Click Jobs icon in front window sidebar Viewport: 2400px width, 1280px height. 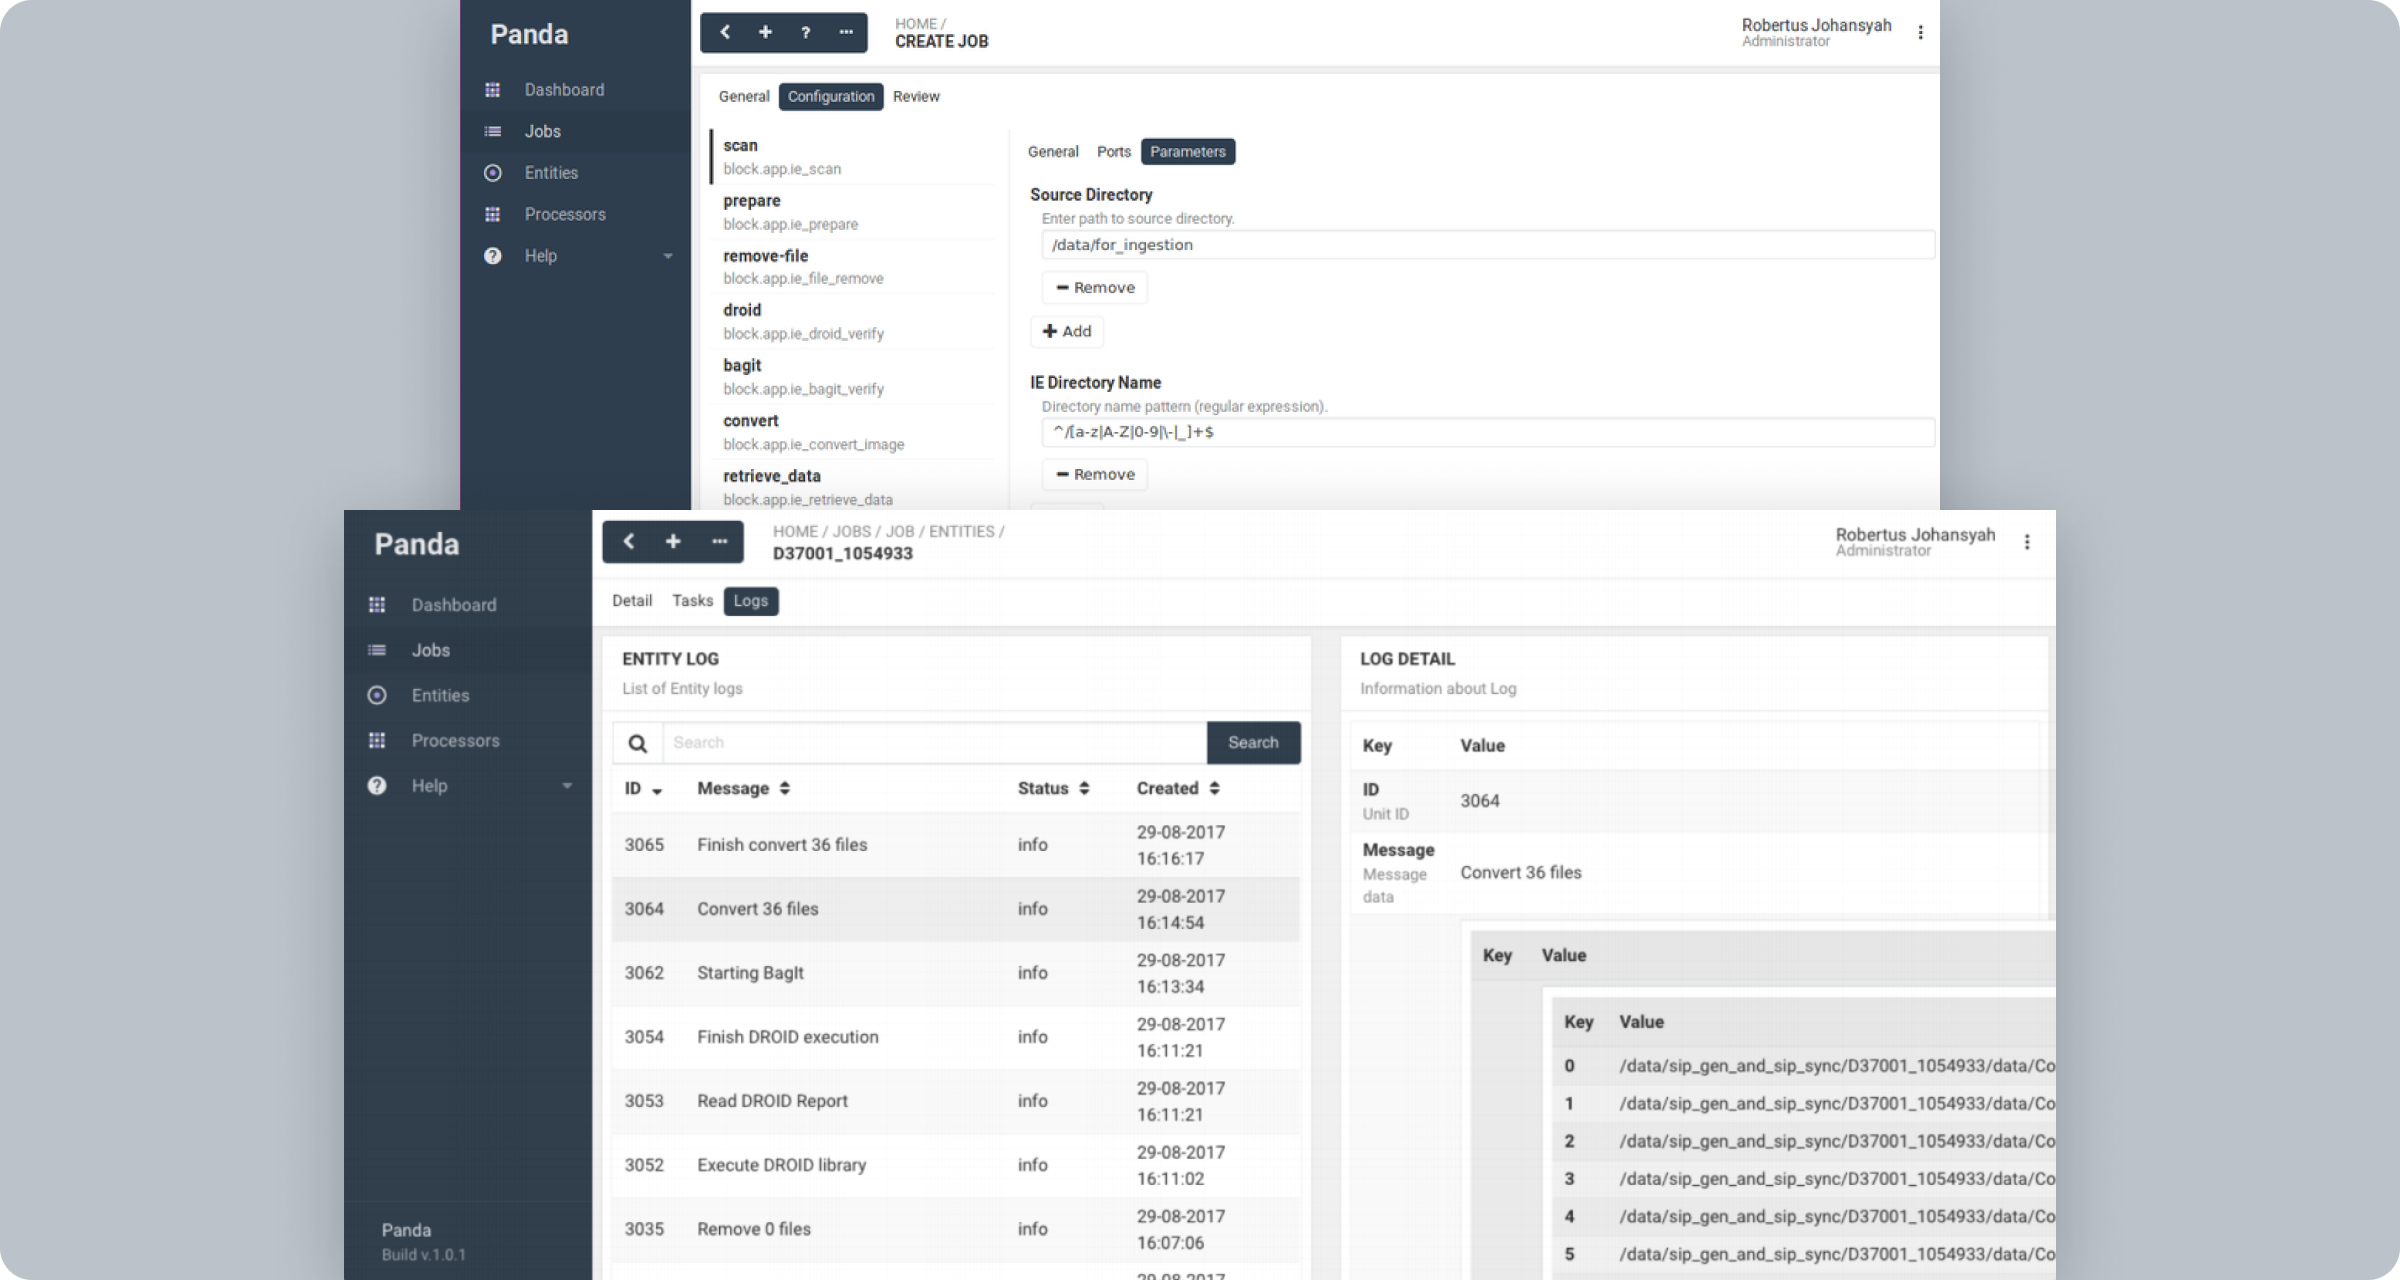point(377,650)
